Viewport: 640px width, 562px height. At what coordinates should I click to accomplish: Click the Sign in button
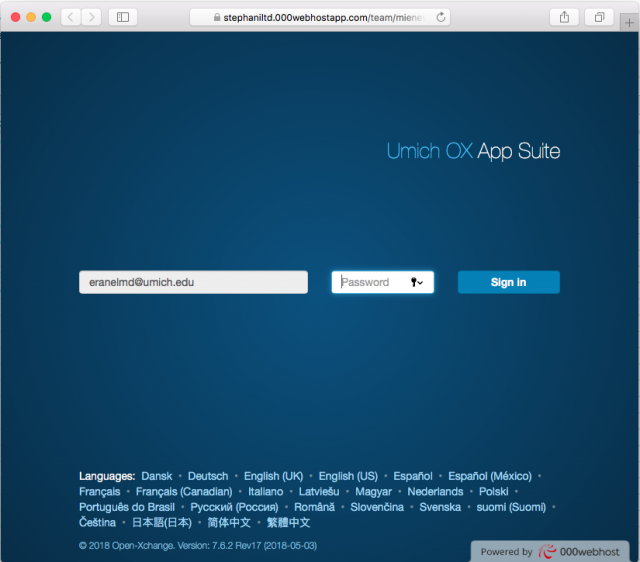click(509, 282)
